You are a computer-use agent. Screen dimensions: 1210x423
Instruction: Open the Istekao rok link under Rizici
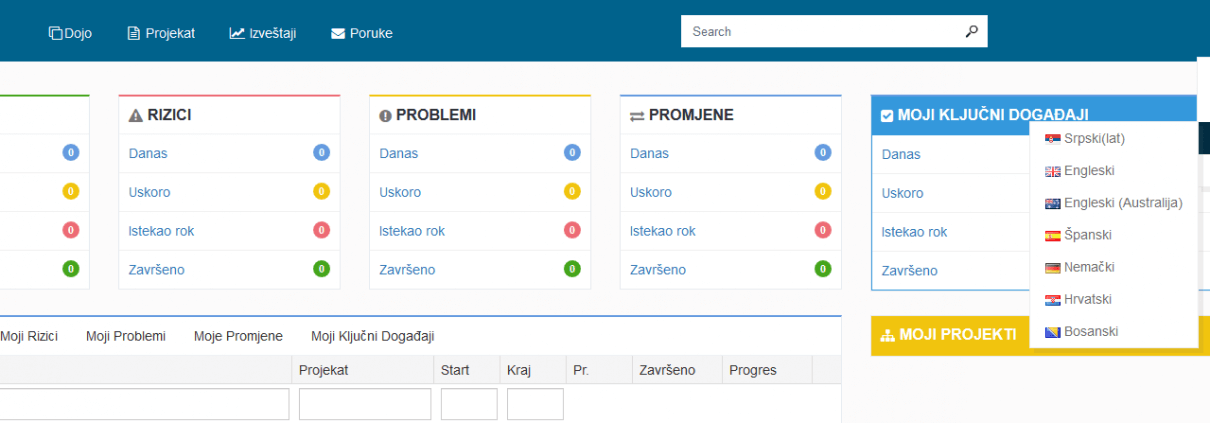161,231
